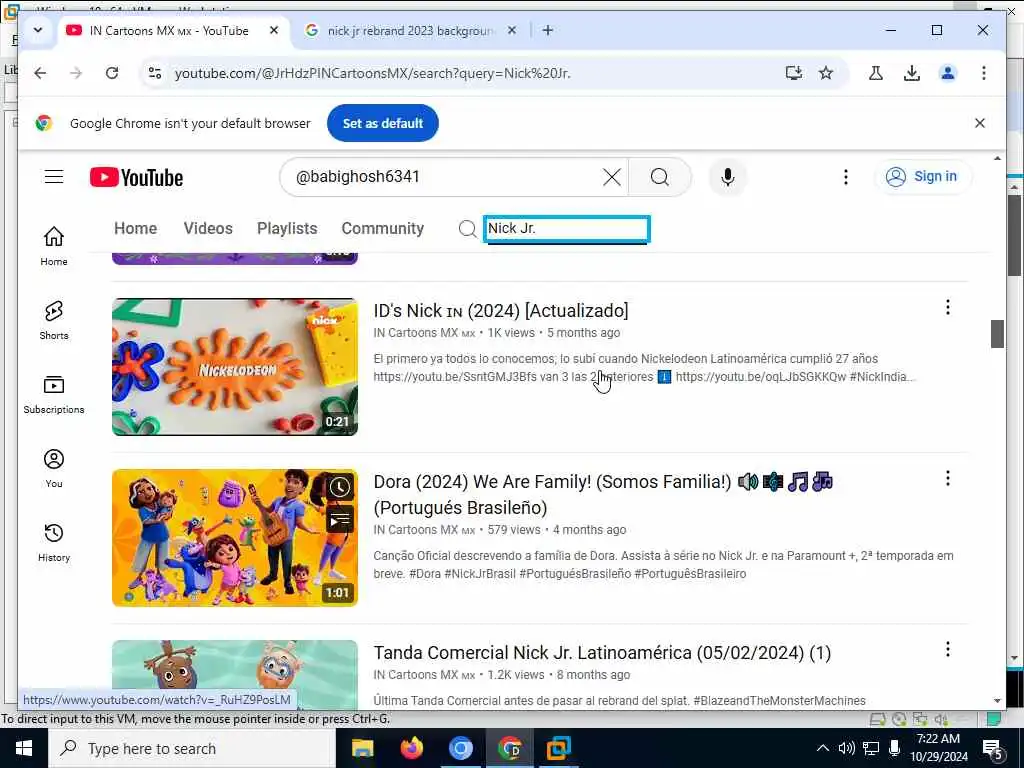The image size is (1024, 768).
Task: Go to YouTube home via the logo
Action: (x=136, y=177)
